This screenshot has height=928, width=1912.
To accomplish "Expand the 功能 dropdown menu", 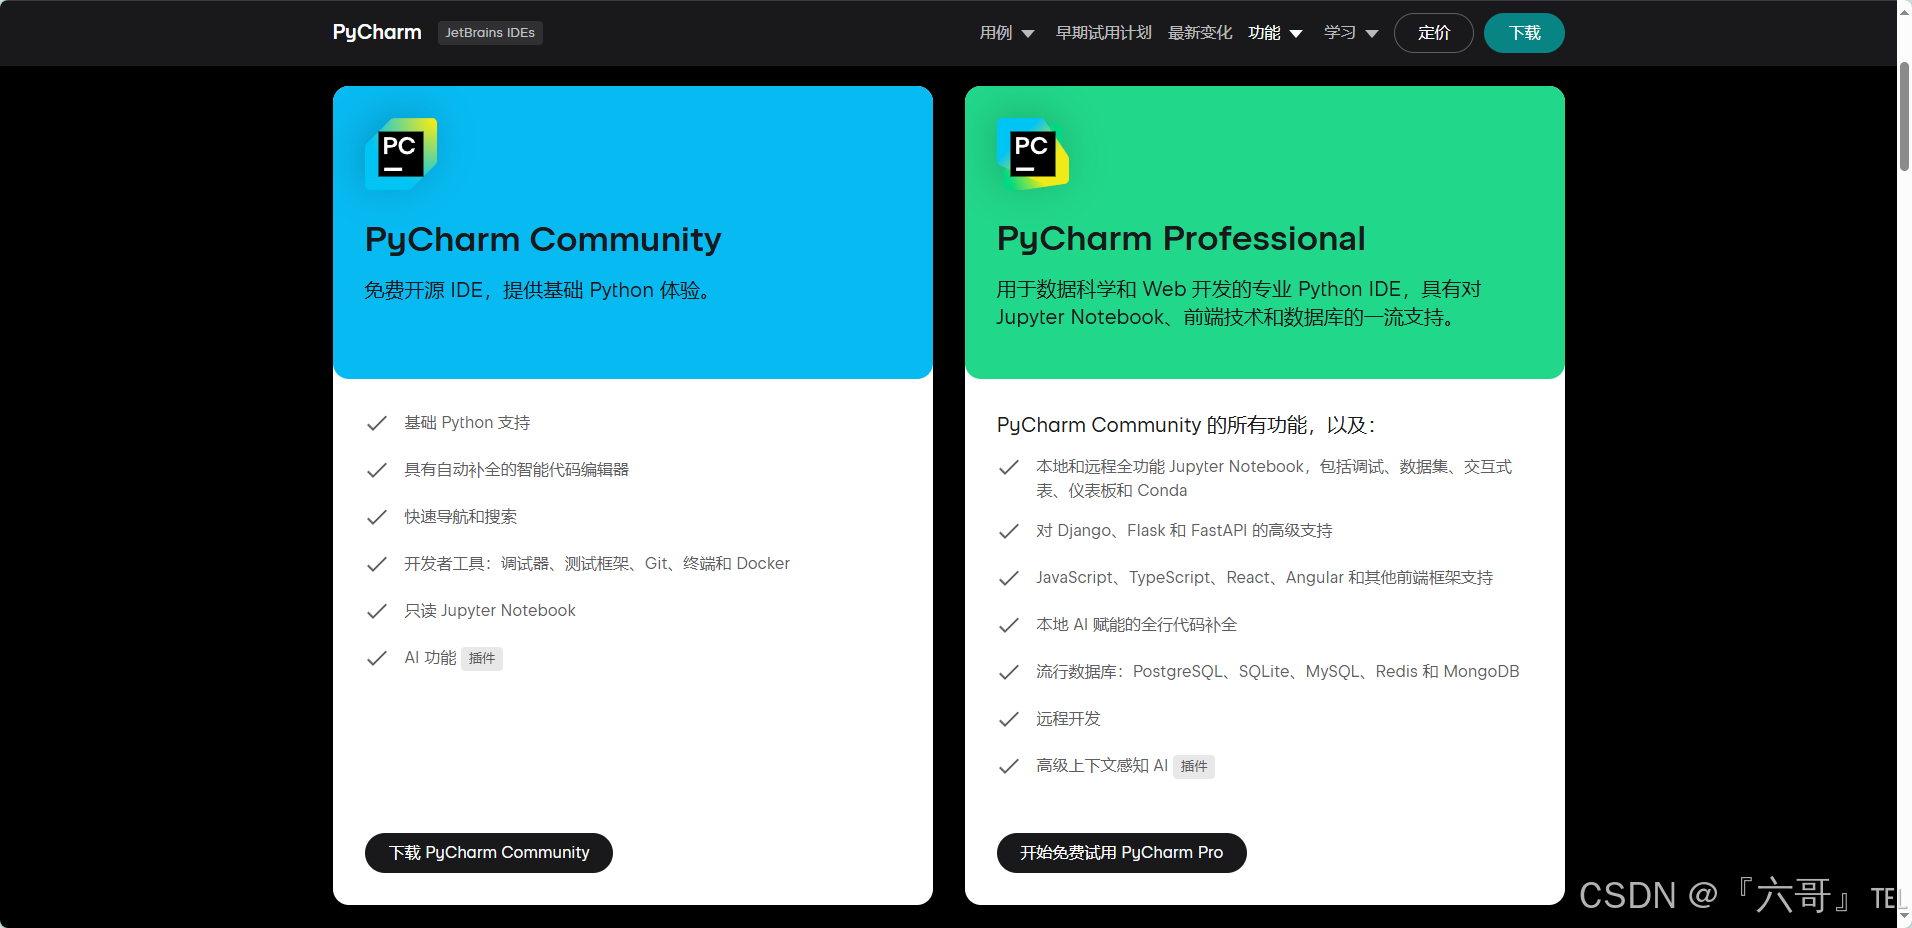I will (1276, 33).
